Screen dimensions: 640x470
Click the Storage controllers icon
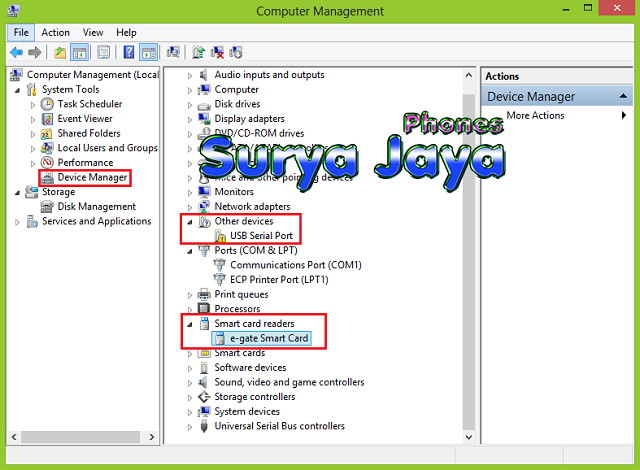[204, 397]
